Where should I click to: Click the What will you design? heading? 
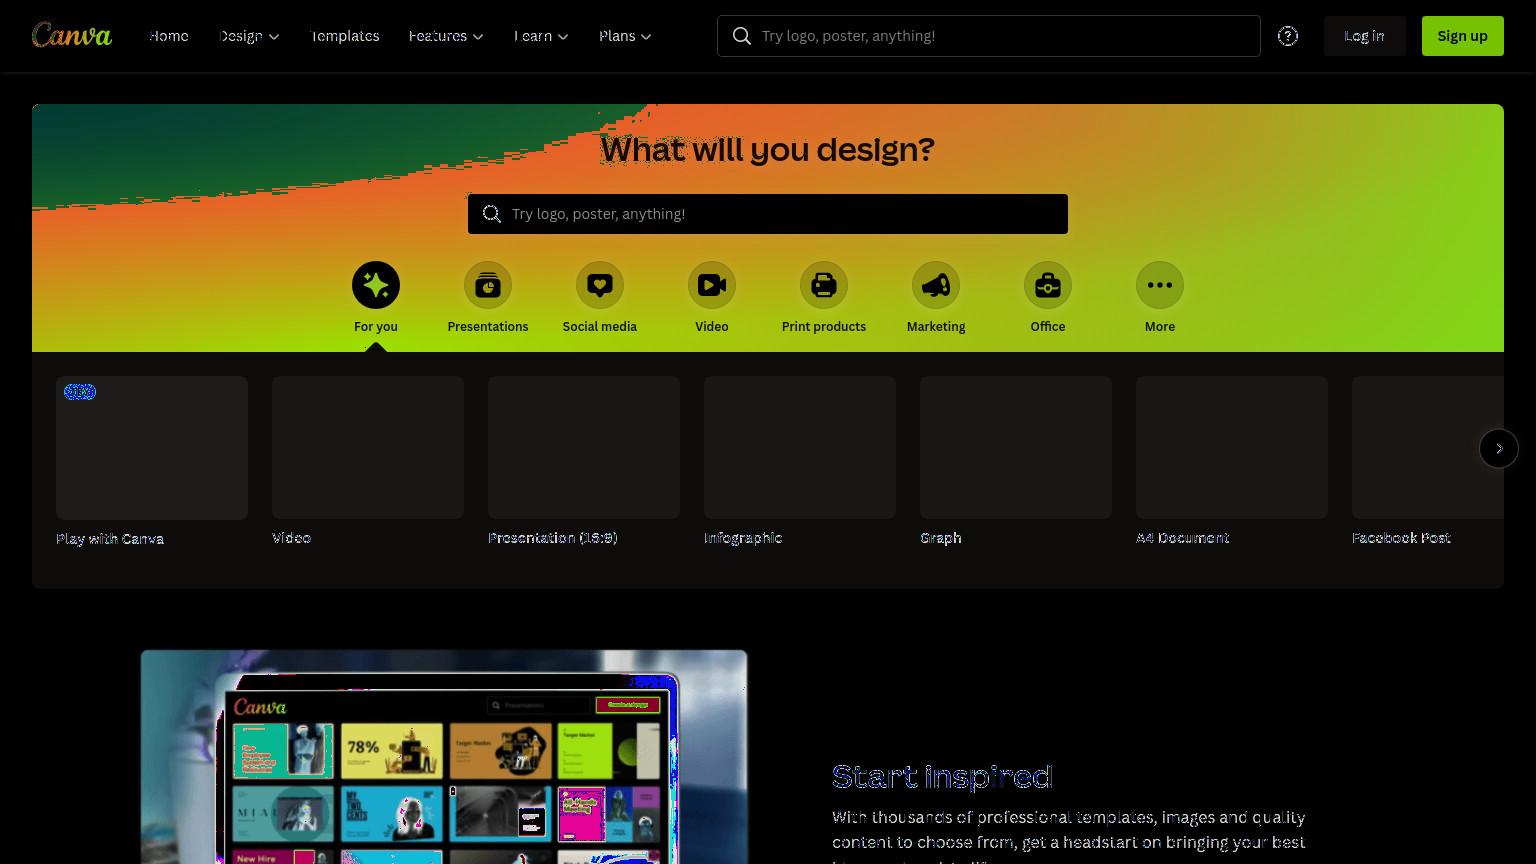[x=768, y=149]
